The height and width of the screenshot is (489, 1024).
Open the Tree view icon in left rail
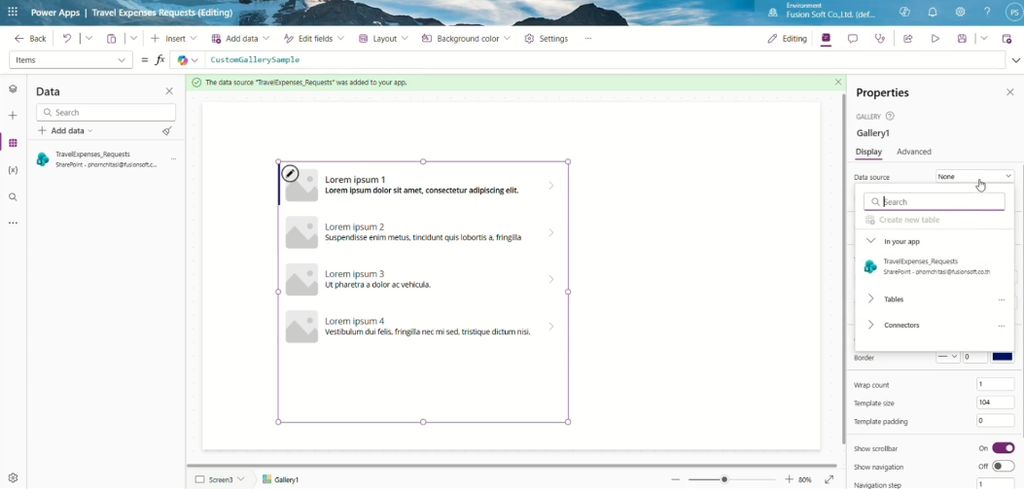tap(12, 89)
